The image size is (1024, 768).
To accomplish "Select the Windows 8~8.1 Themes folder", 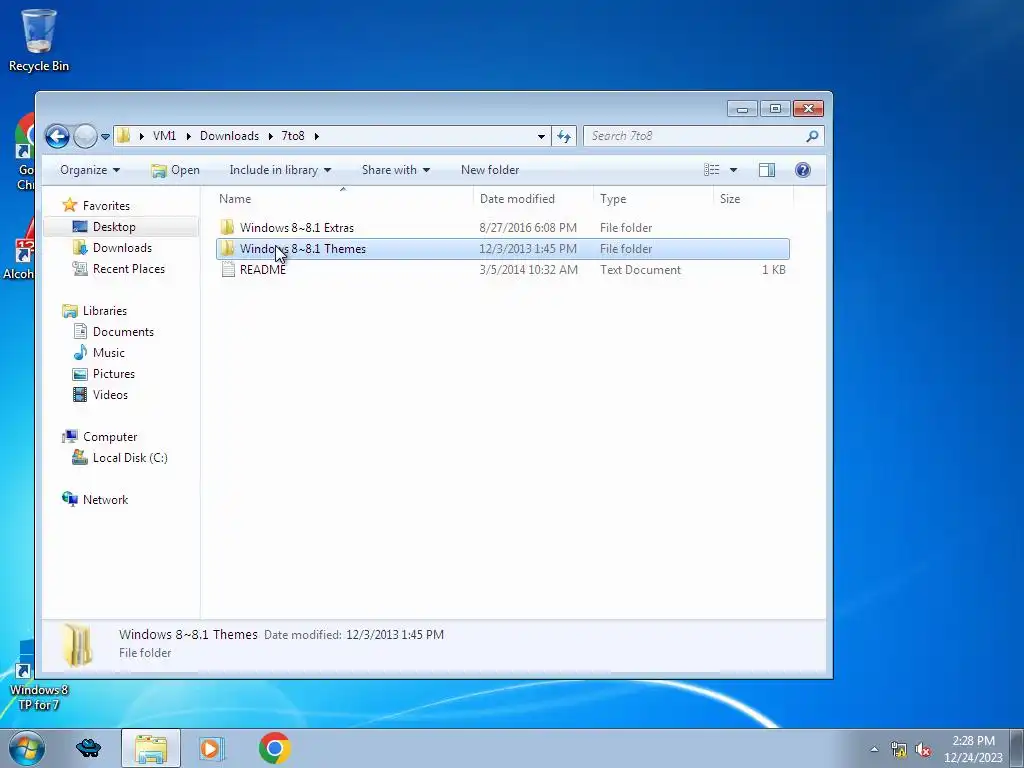I will tap(502, 249).
